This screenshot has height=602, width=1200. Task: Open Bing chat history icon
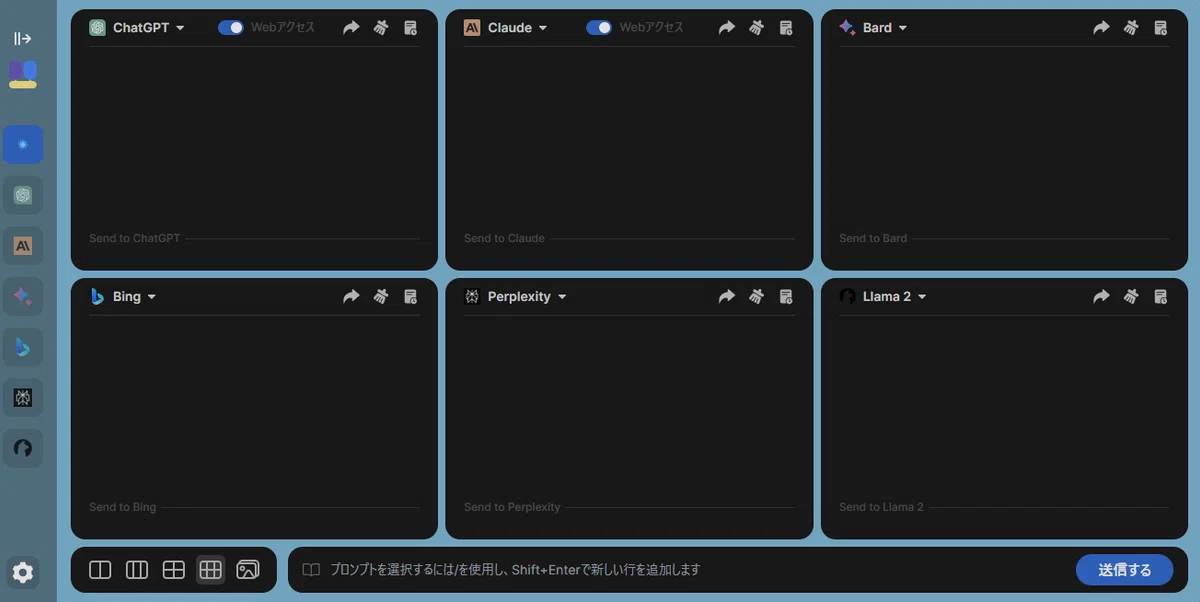[x=410, y=297]
